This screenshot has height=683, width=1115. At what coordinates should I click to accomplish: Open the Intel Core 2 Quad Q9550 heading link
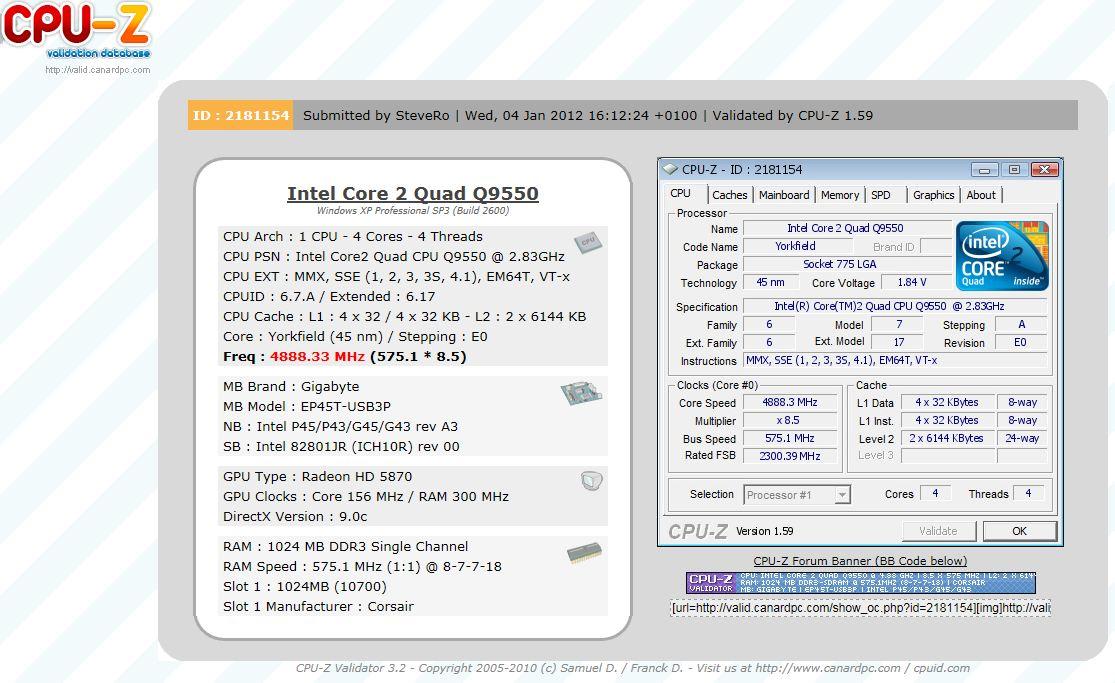coord(412,194)
